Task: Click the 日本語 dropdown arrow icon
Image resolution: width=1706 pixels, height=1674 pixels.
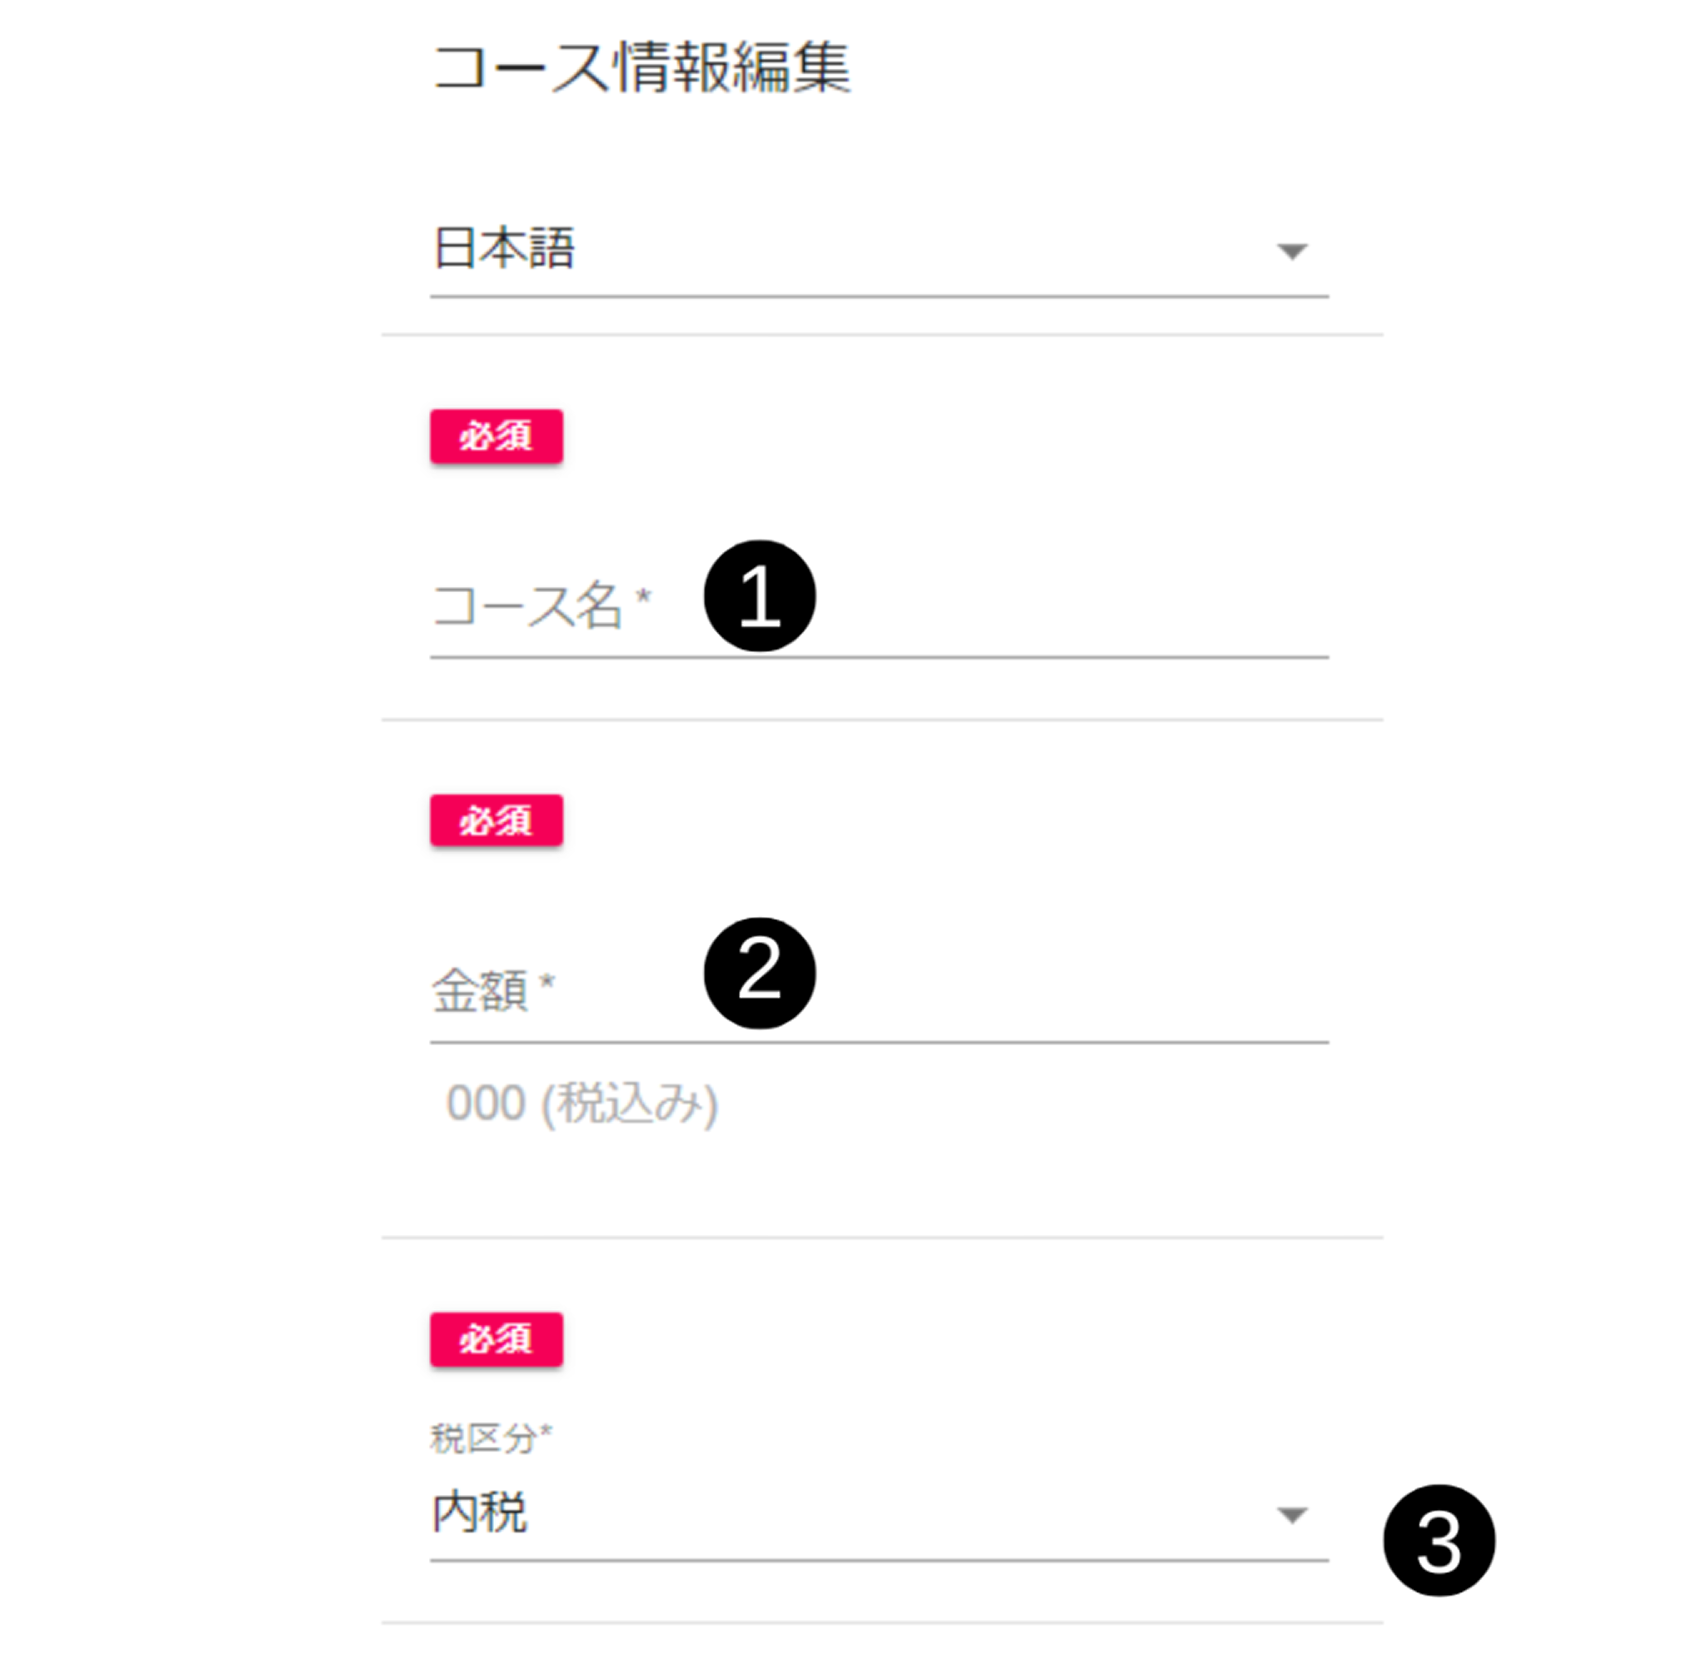Action: (x=1292, y=251)
